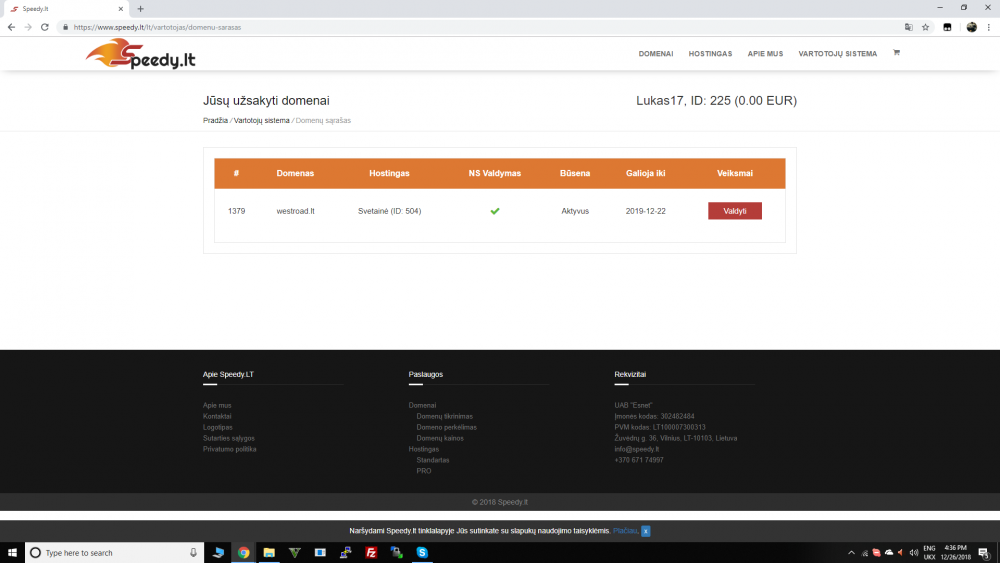Open the HOSTINGAS menu
Viewport: 1000px width, 563px height.
(x=710, y=54)
